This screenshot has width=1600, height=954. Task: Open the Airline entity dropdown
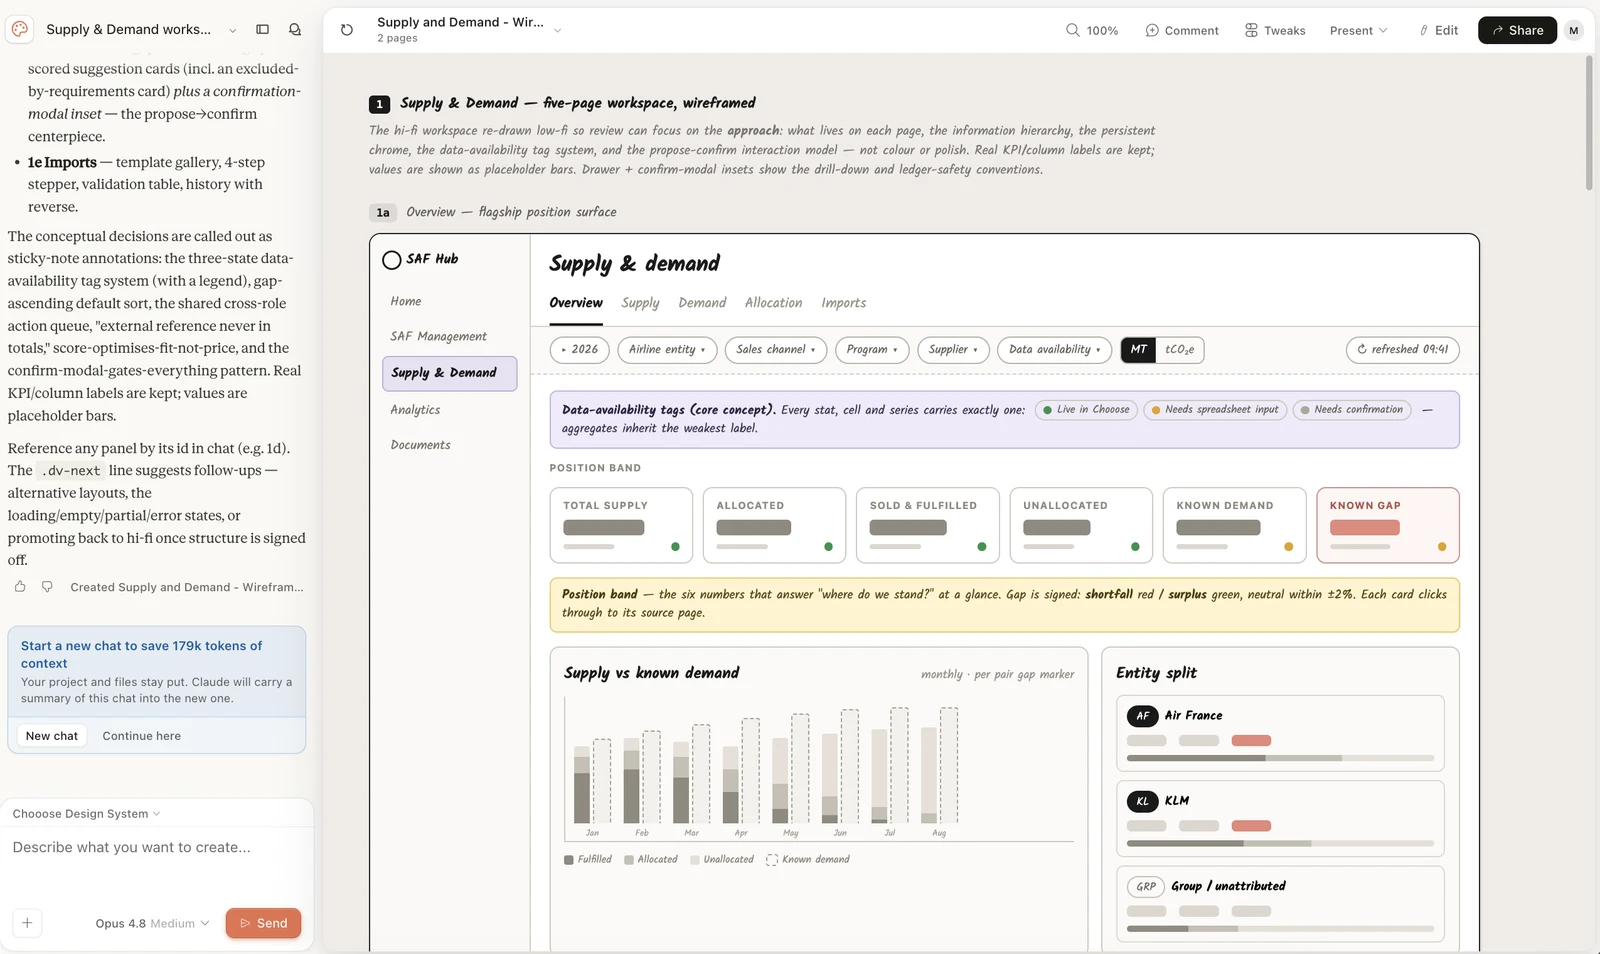pyautogui.click(x=667, y=350)
